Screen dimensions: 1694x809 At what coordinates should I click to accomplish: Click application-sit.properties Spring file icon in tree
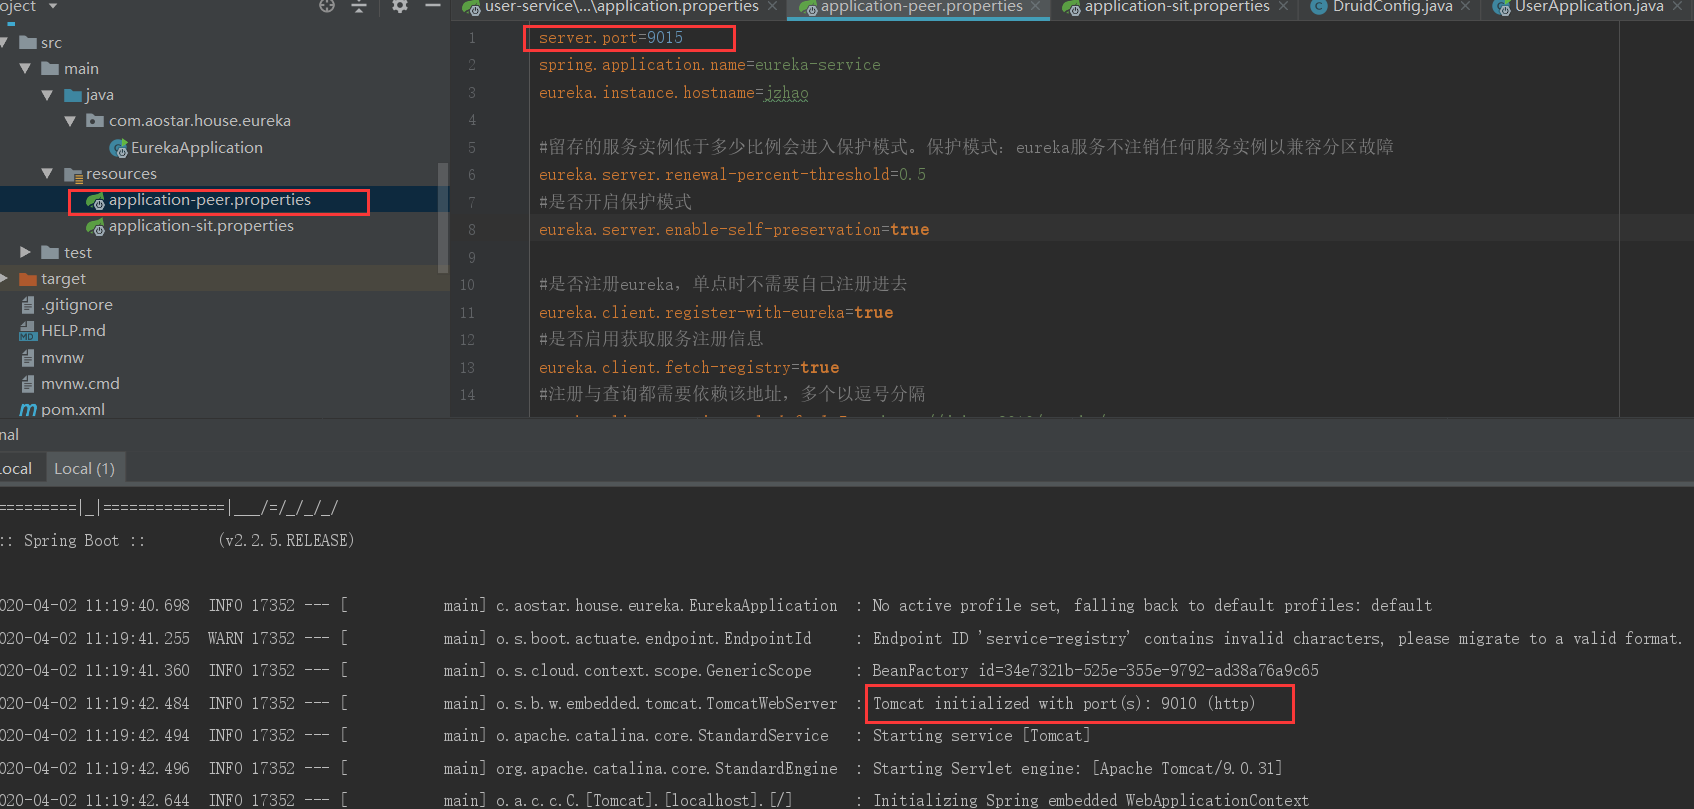point(96,227)
